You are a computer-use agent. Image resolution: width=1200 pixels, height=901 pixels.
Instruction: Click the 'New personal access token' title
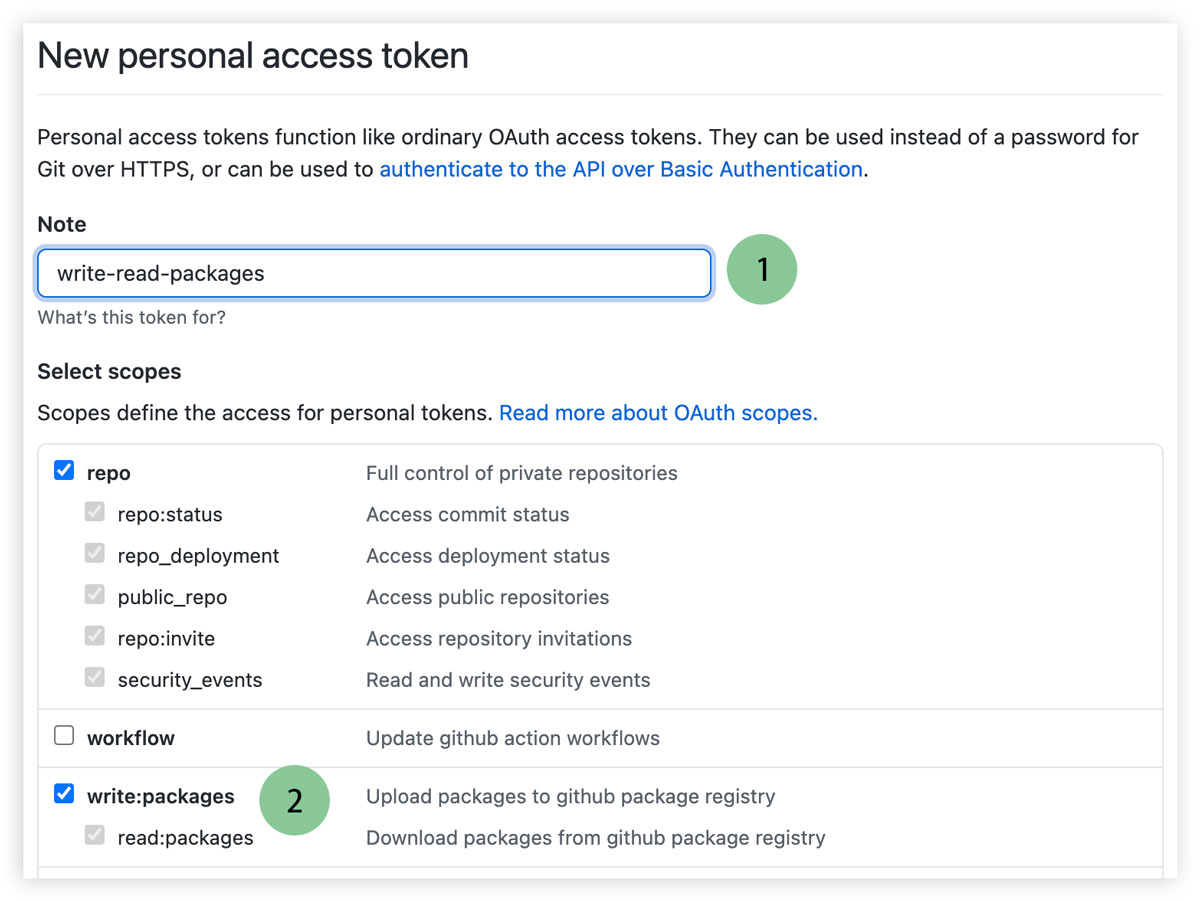click(253, 55)
